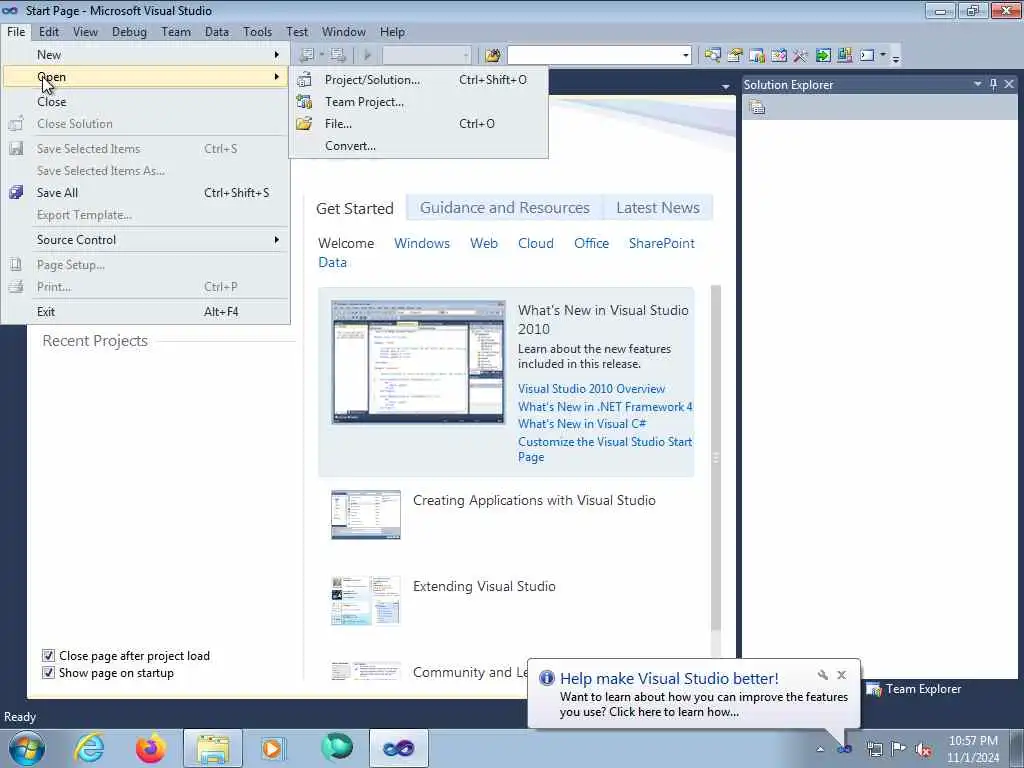This screenshot has width=1024, height=768.
Task: Open the Extension Manager toolbar icon
Action: (844, 56)
